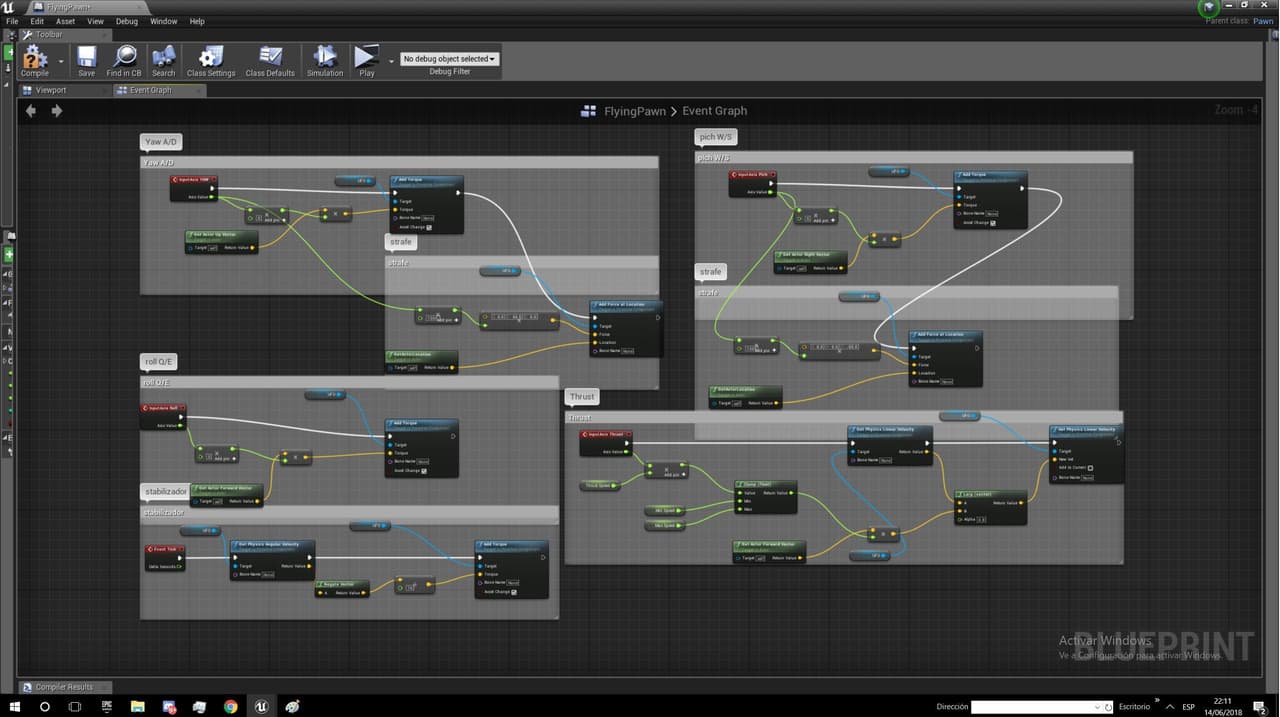
Task: Click the tutorial icon at top-right corner
Action: point(1209,7)
